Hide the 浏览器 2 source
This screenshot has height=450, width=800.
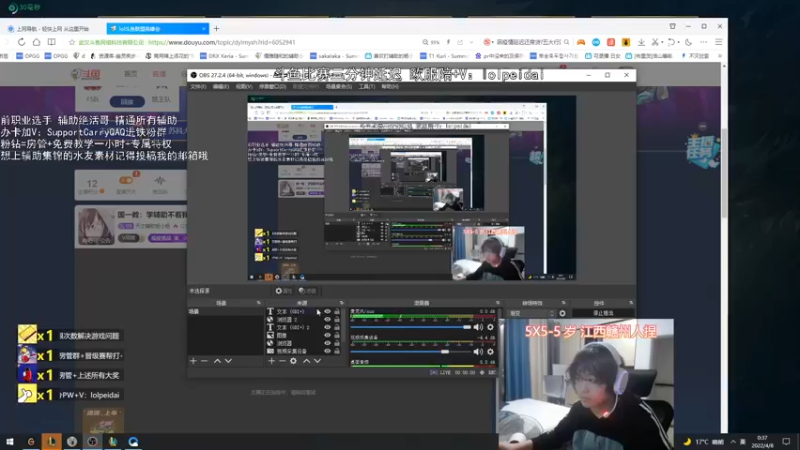328,319
